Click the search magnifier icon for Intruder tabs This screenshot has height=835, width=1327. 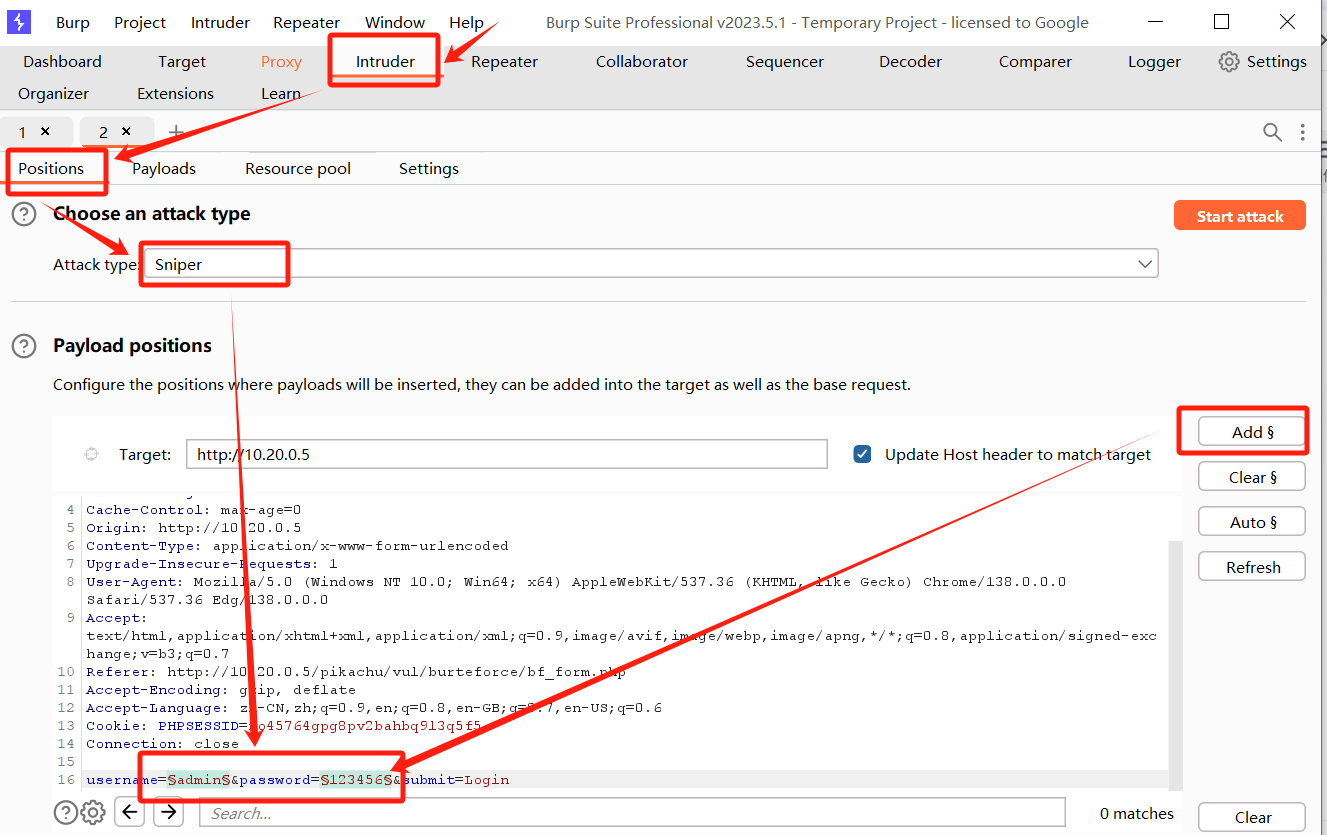1272,132
